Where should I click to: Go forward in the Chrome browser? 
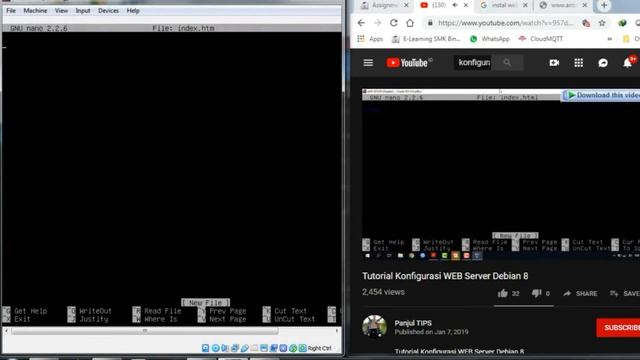tap(377, 23)
